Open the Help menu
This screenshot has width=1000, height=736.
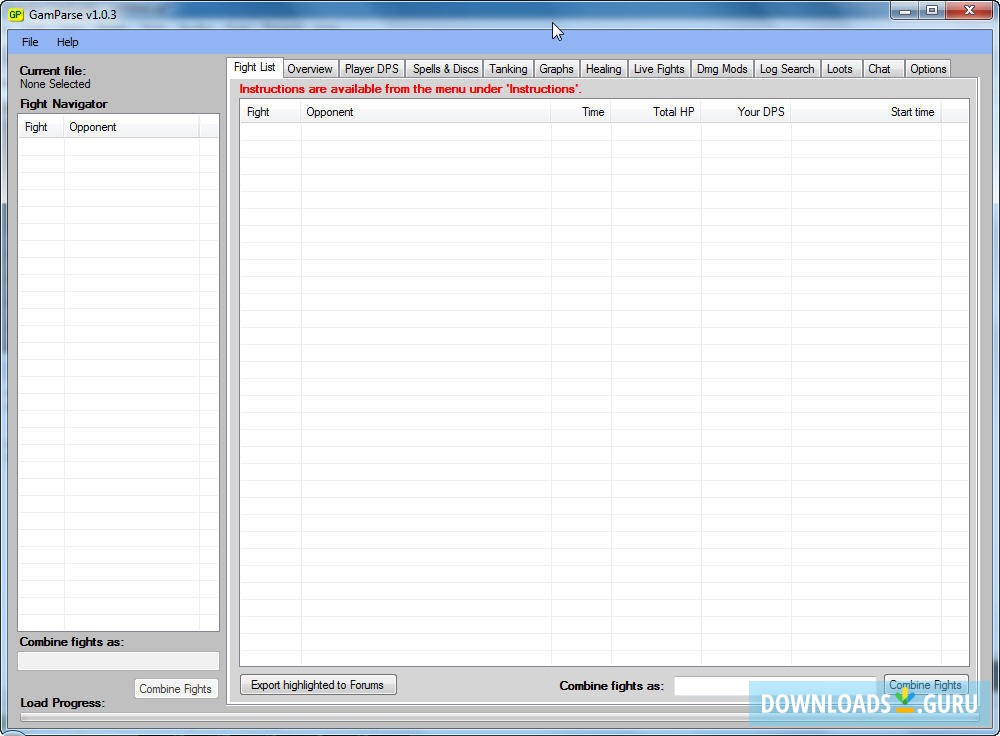(67, 42)
